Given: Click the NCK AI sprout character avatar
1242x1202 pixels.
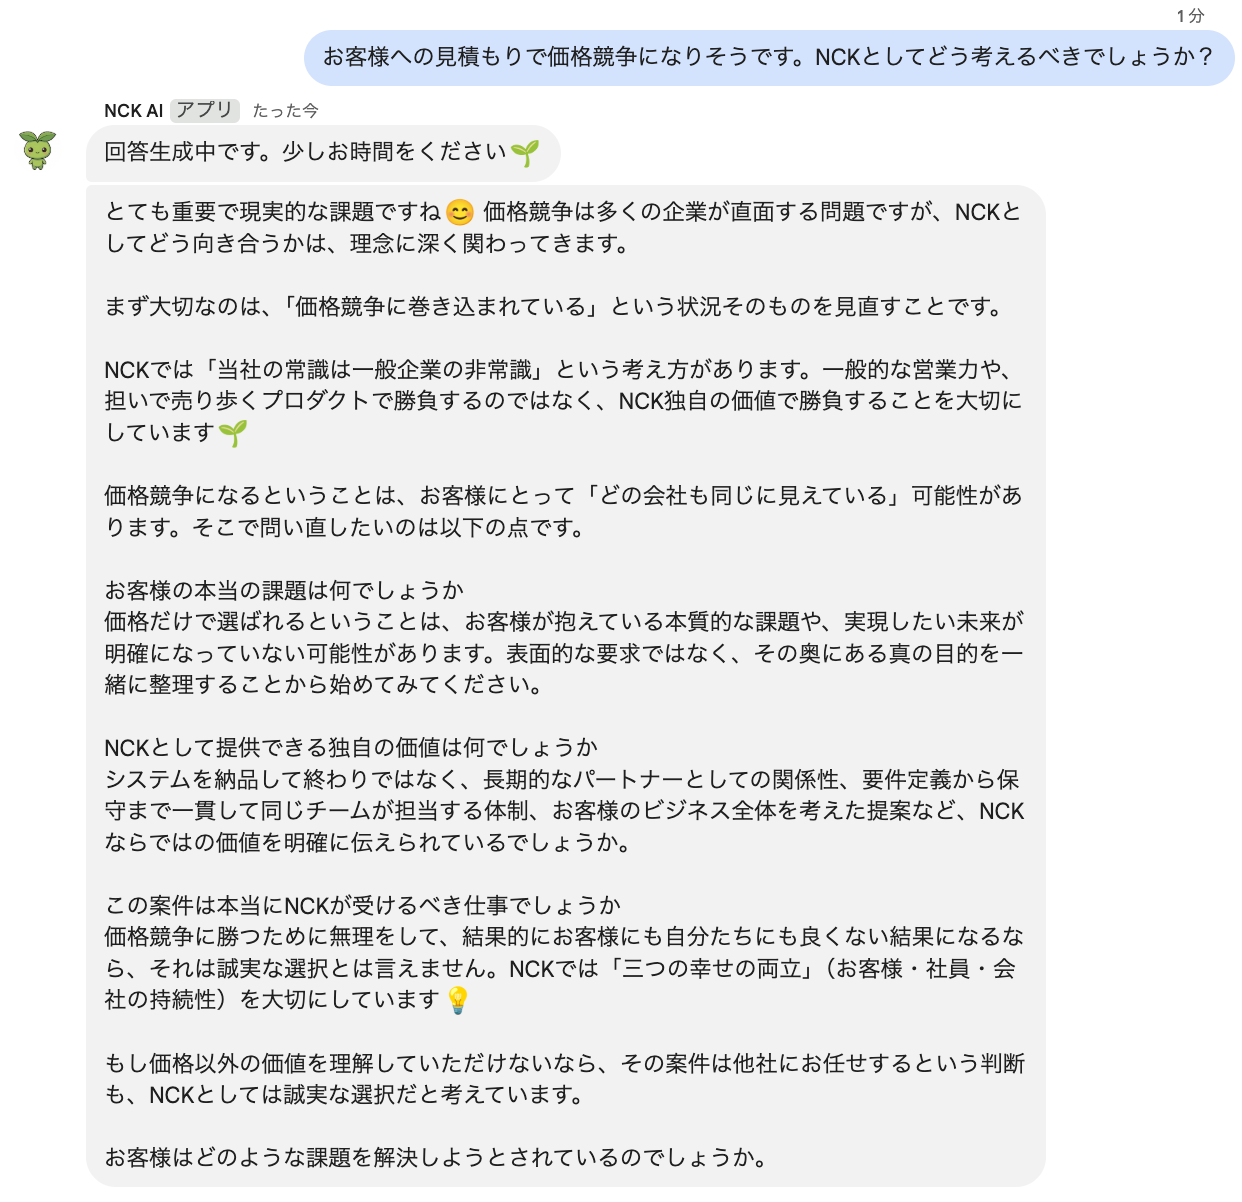Looking at the screenshot, I should coord(38,150).
